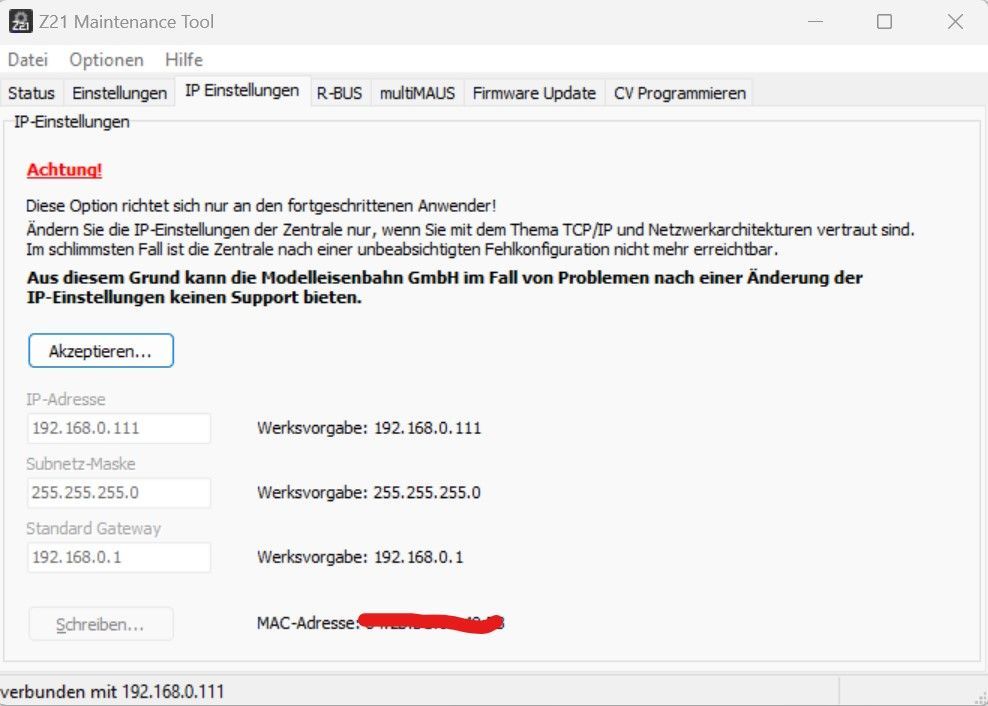Click the Subnetz-Maske field label

(81, 464)
